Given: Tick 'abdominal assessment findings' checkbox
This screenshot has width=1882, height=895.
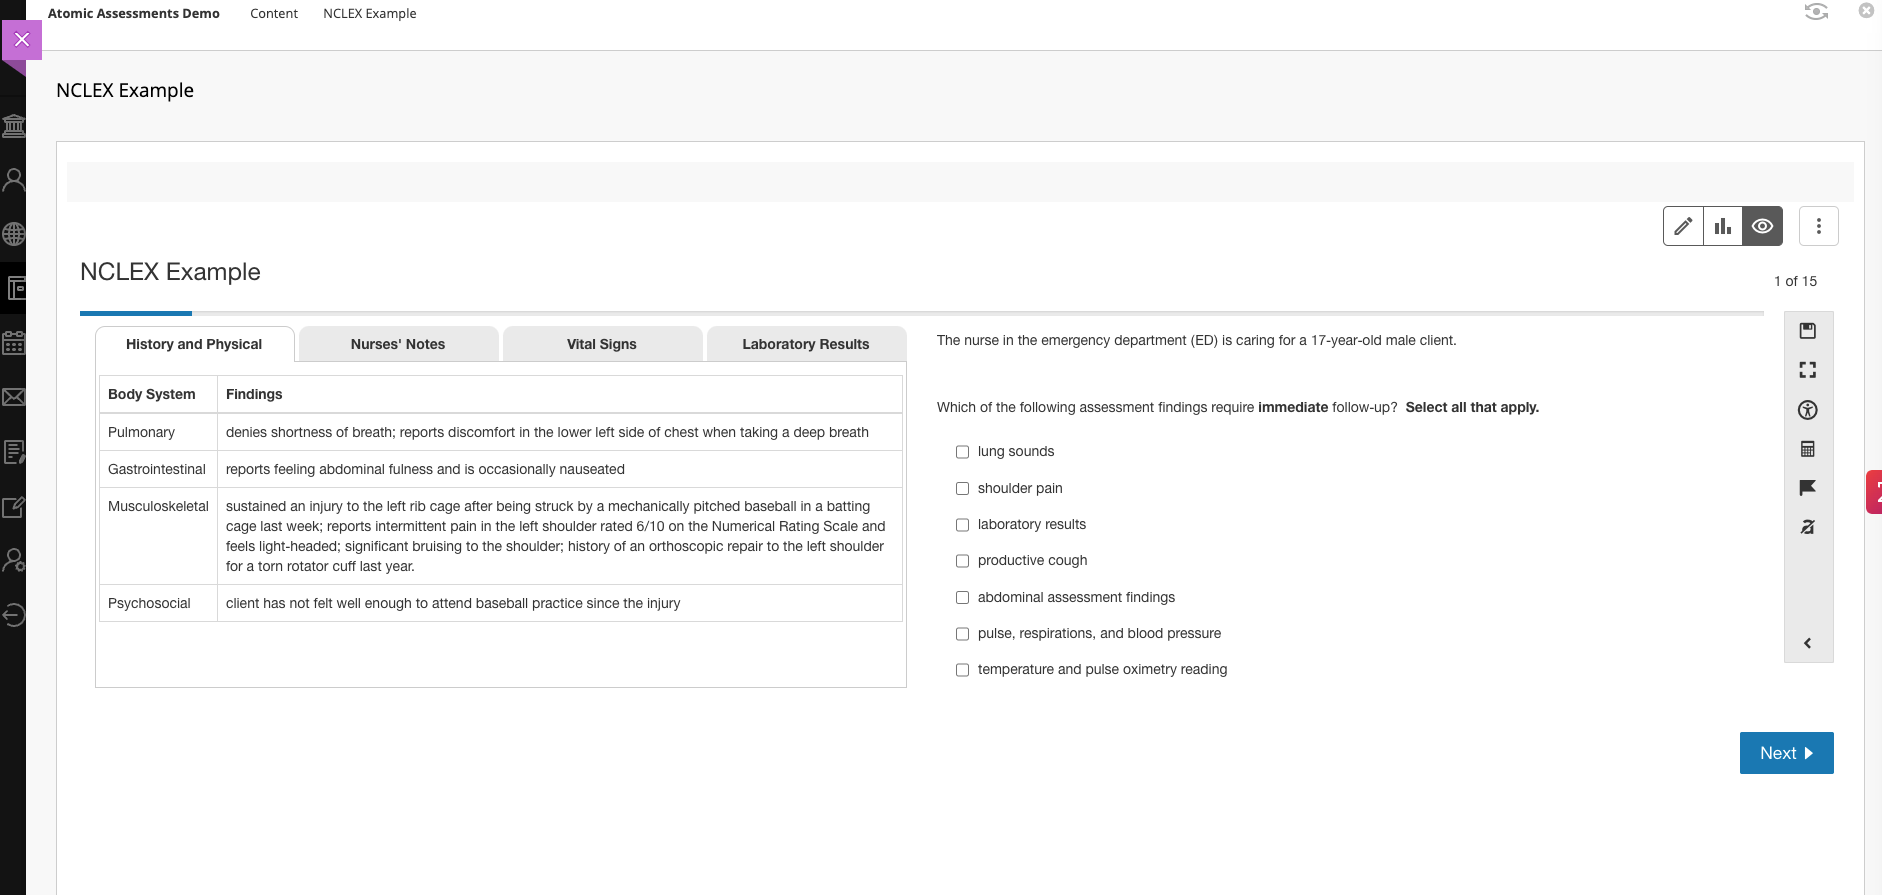Looking at the screenshot, I should 962,598.
